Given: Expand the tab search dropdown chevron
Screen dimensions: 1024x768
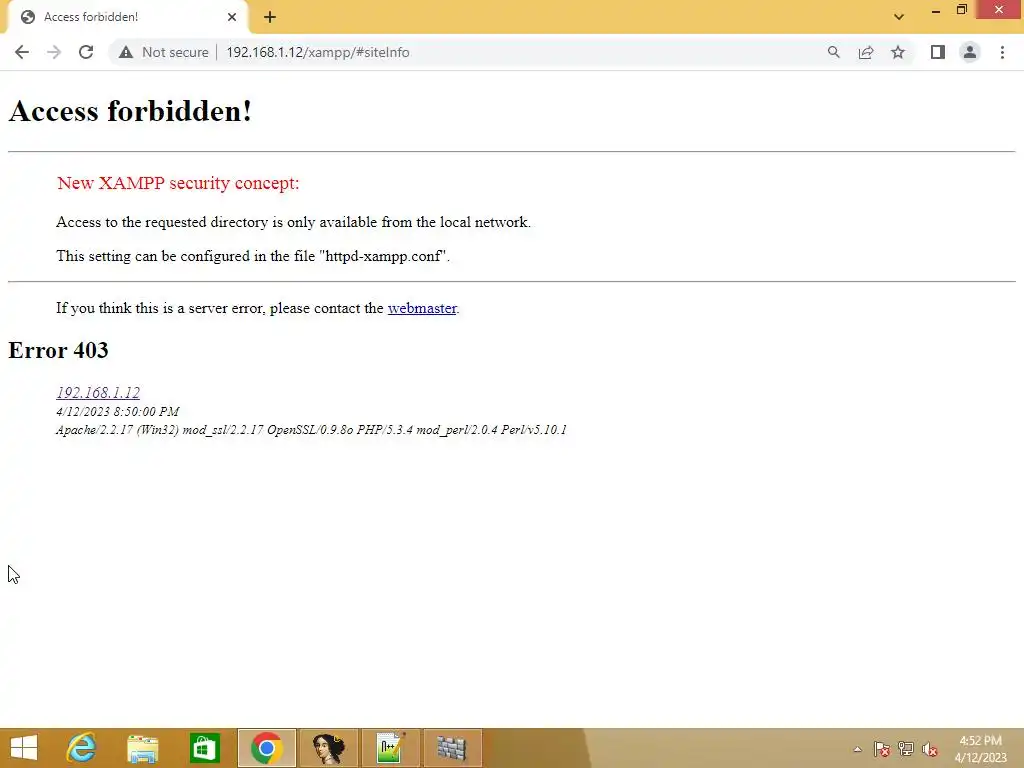Looking at the screenshot, I should [x=899, y=17].
